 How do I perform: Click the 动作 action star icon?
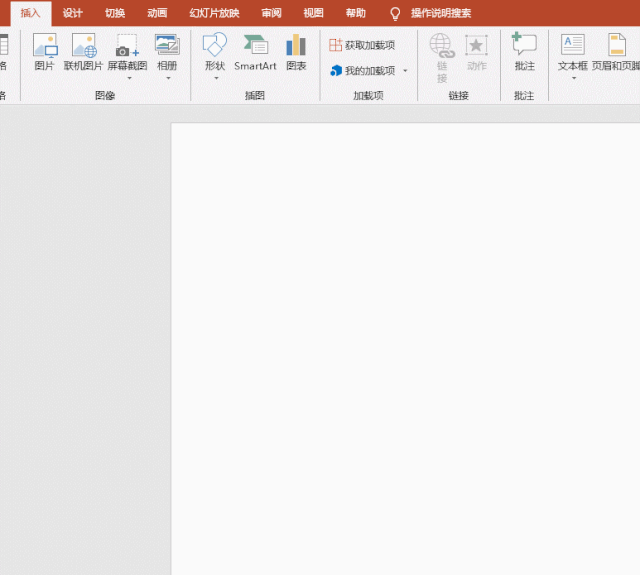[476, 46]
